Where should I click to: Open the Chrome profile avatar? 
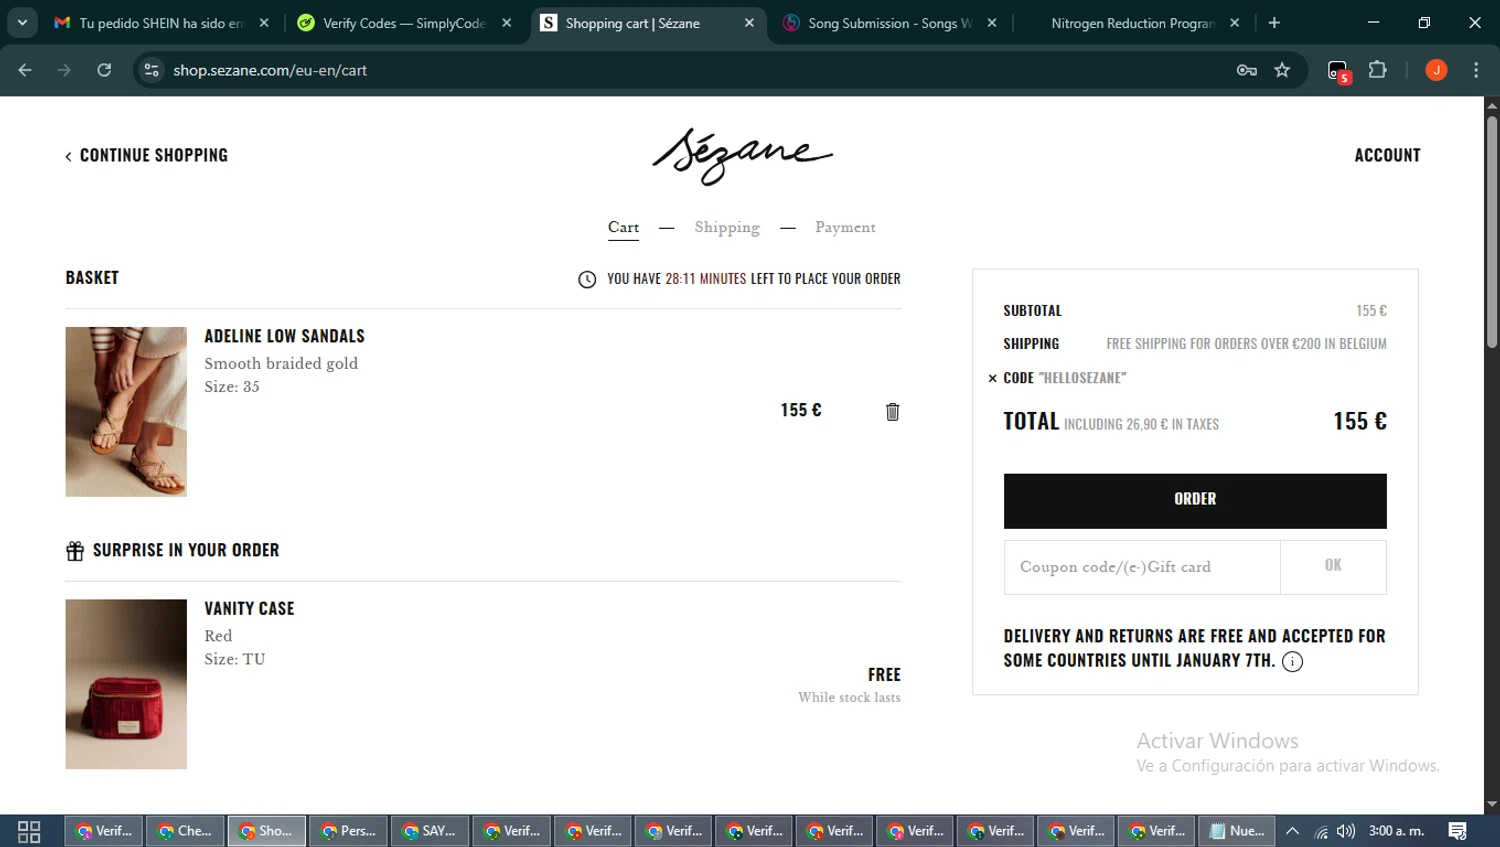pyautogui.click(x=1436, y=70)
